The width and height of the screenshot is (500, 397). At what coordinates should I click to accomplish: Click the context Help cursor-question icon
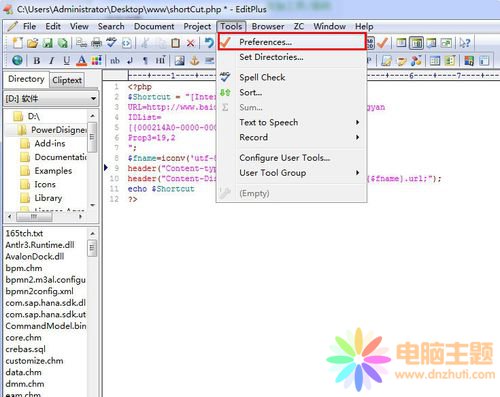[x=465, y=43]
